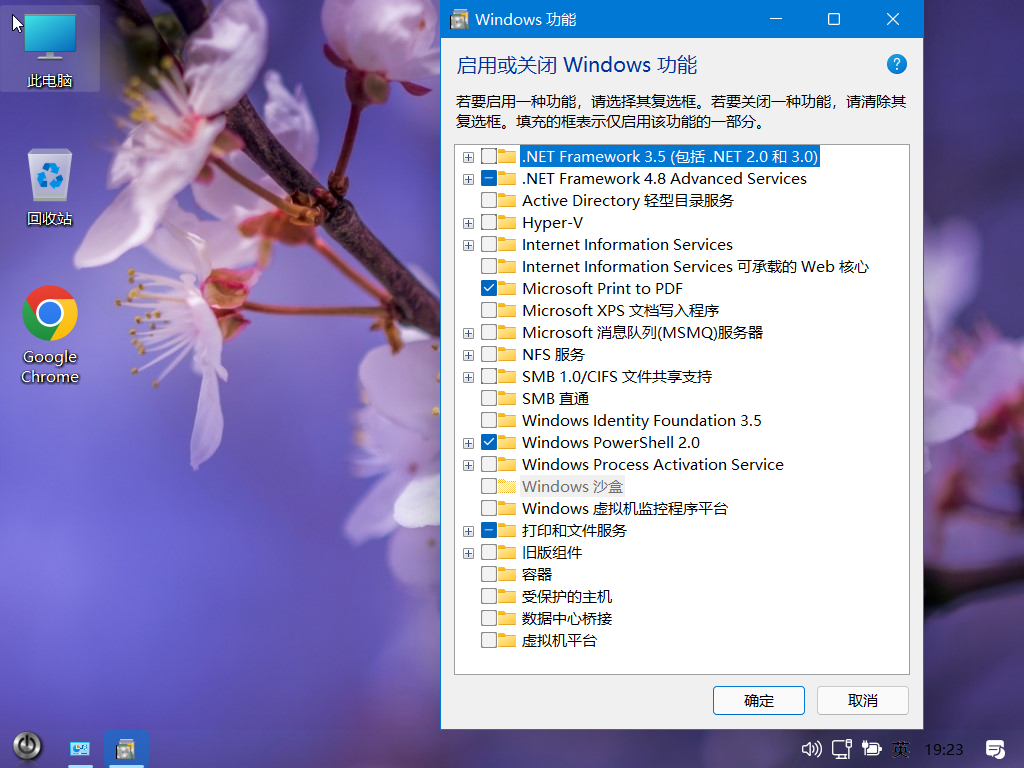Image resolution: width=1024 pixels, height=768 pixels.
Task: Select the Active Directory 轻型目录服务 label
Action: [x=628, y=200]
